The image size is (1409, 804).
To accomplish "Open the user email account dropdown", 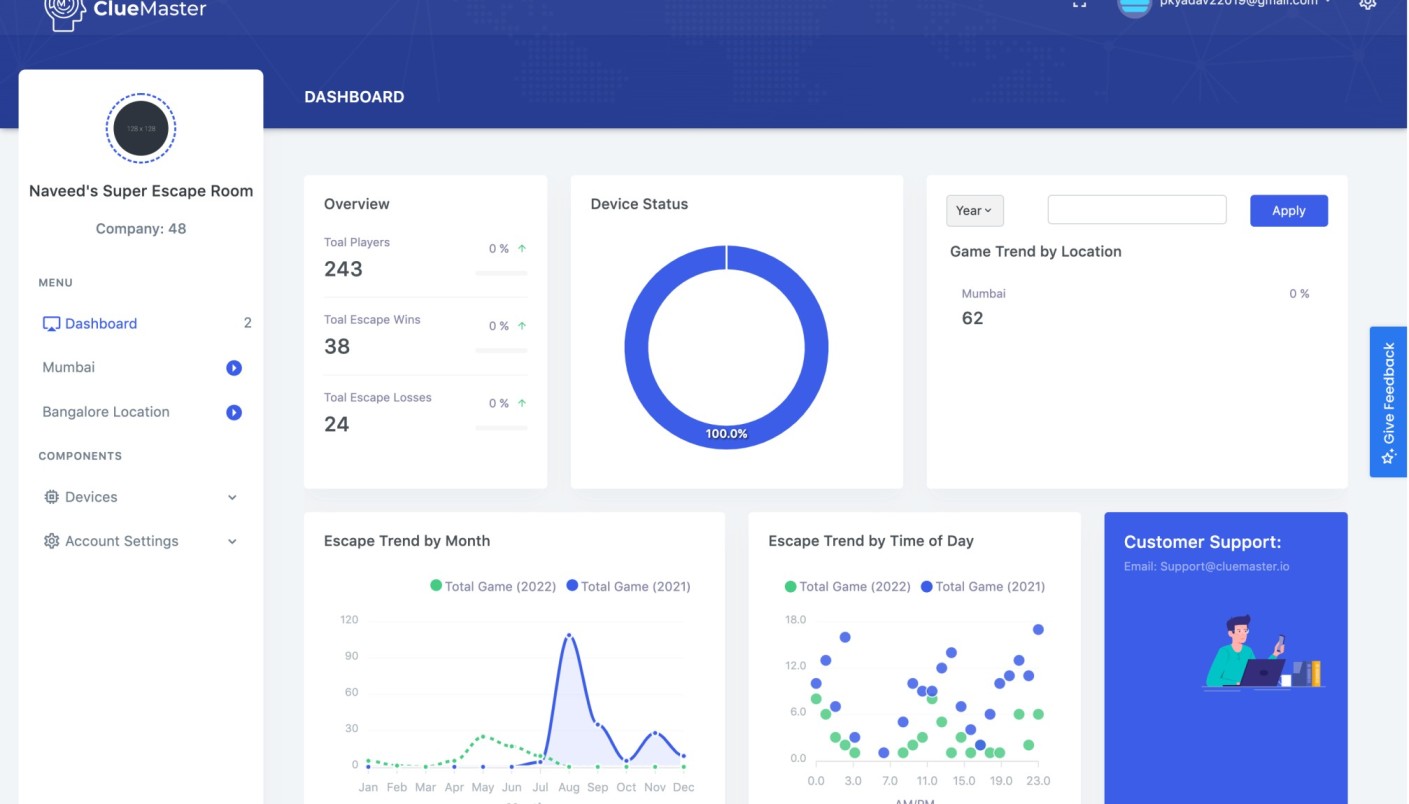I will 1245,3.
